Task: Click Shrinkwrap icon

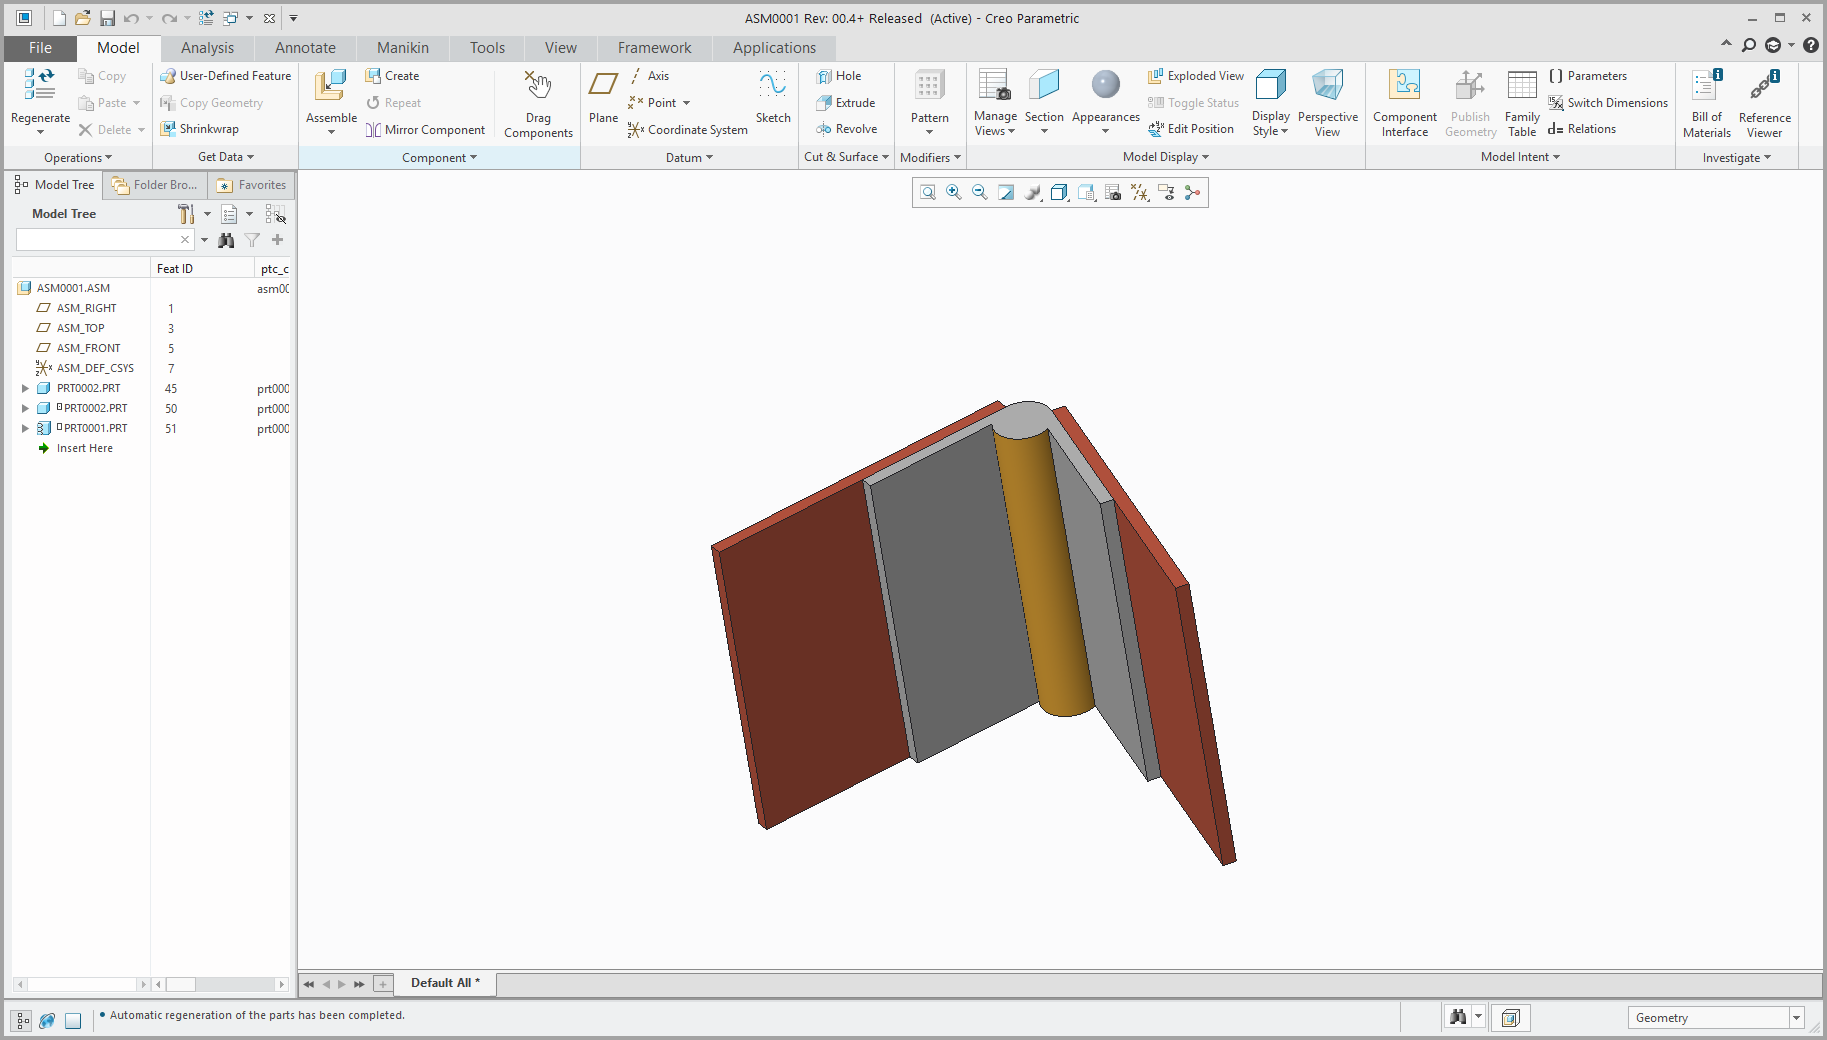Action: (x=168, y=129)
